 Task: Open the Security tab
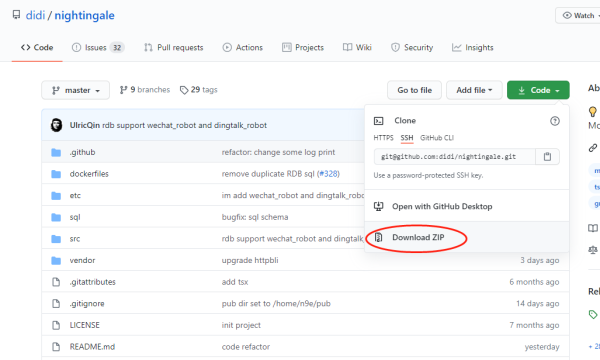point(412,47)
